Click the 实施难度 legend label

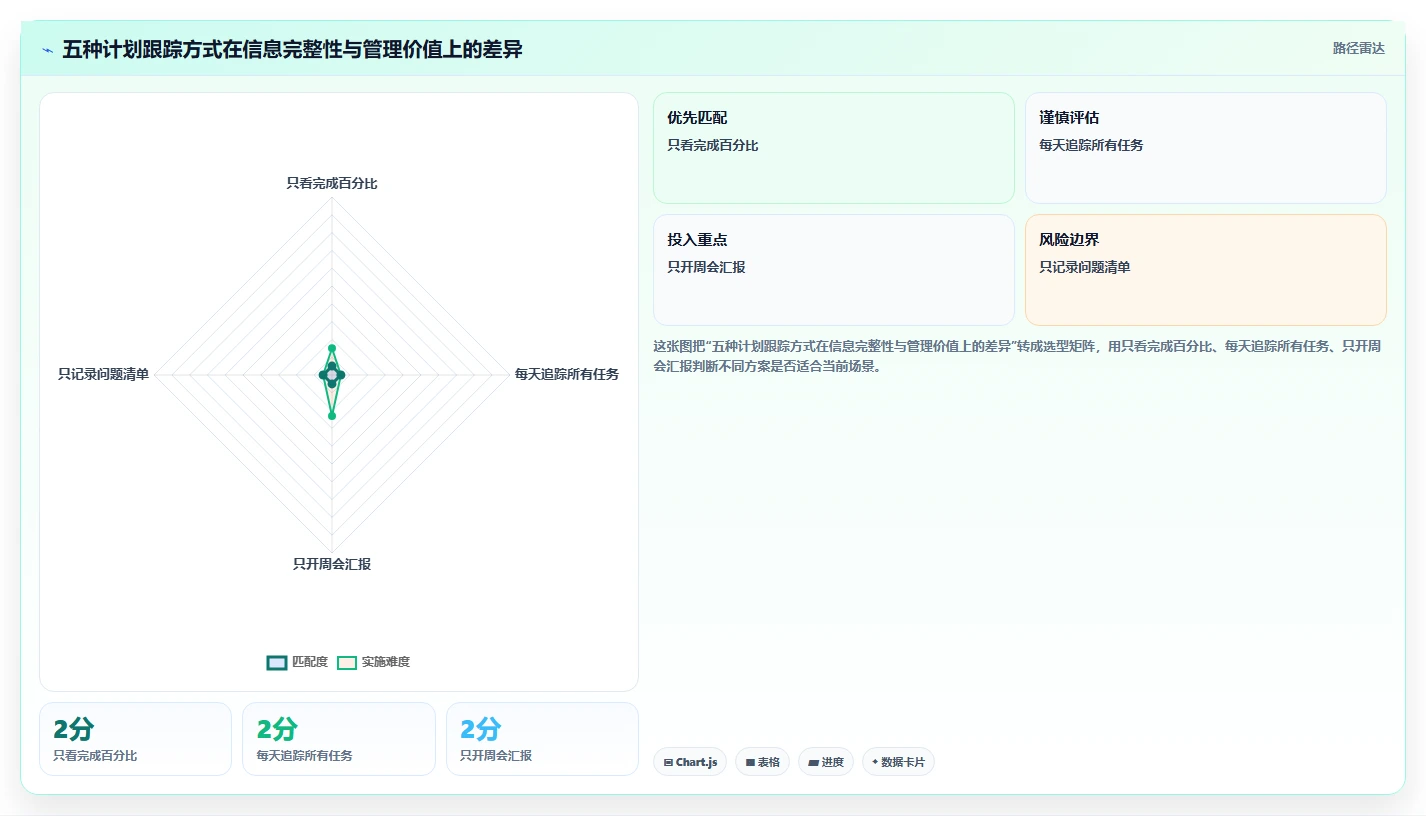coord(386,662)
